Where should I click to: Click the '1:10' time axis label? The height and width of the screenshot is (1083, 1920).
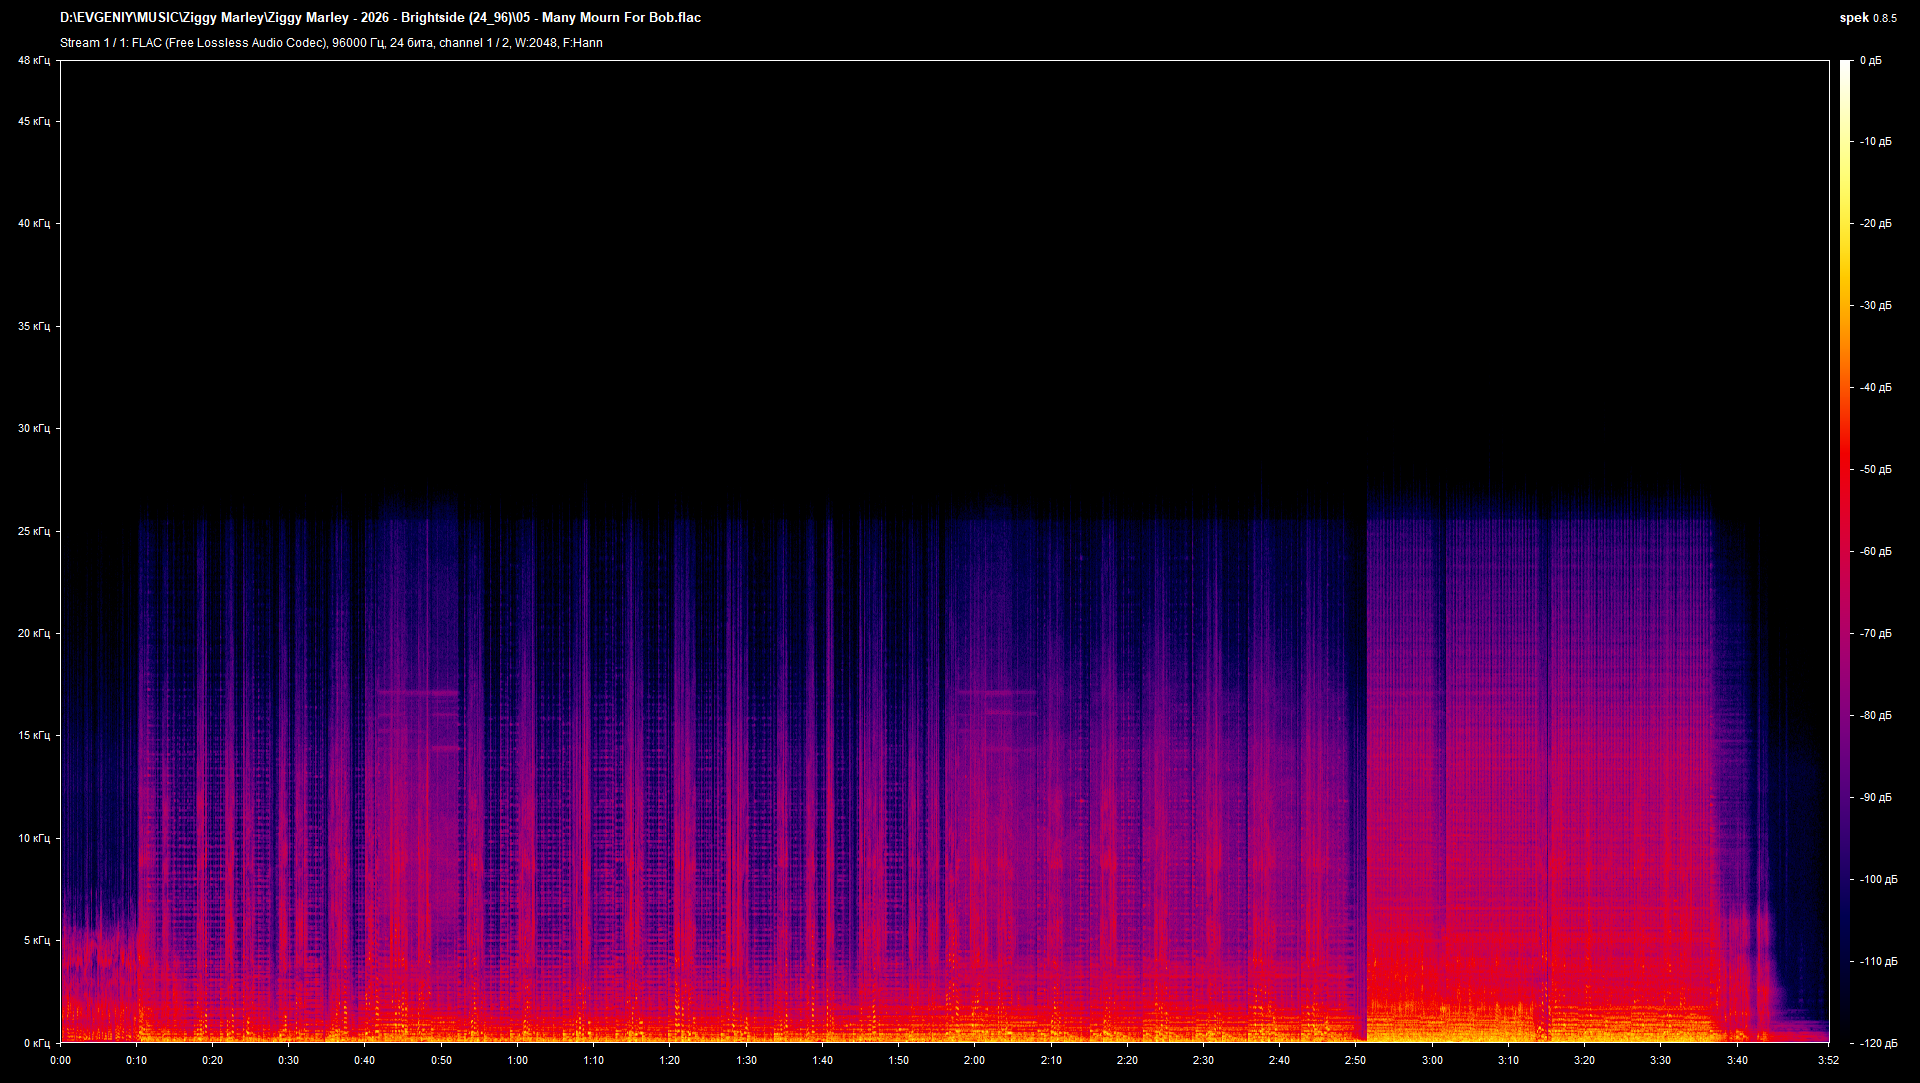point(593,1061)
